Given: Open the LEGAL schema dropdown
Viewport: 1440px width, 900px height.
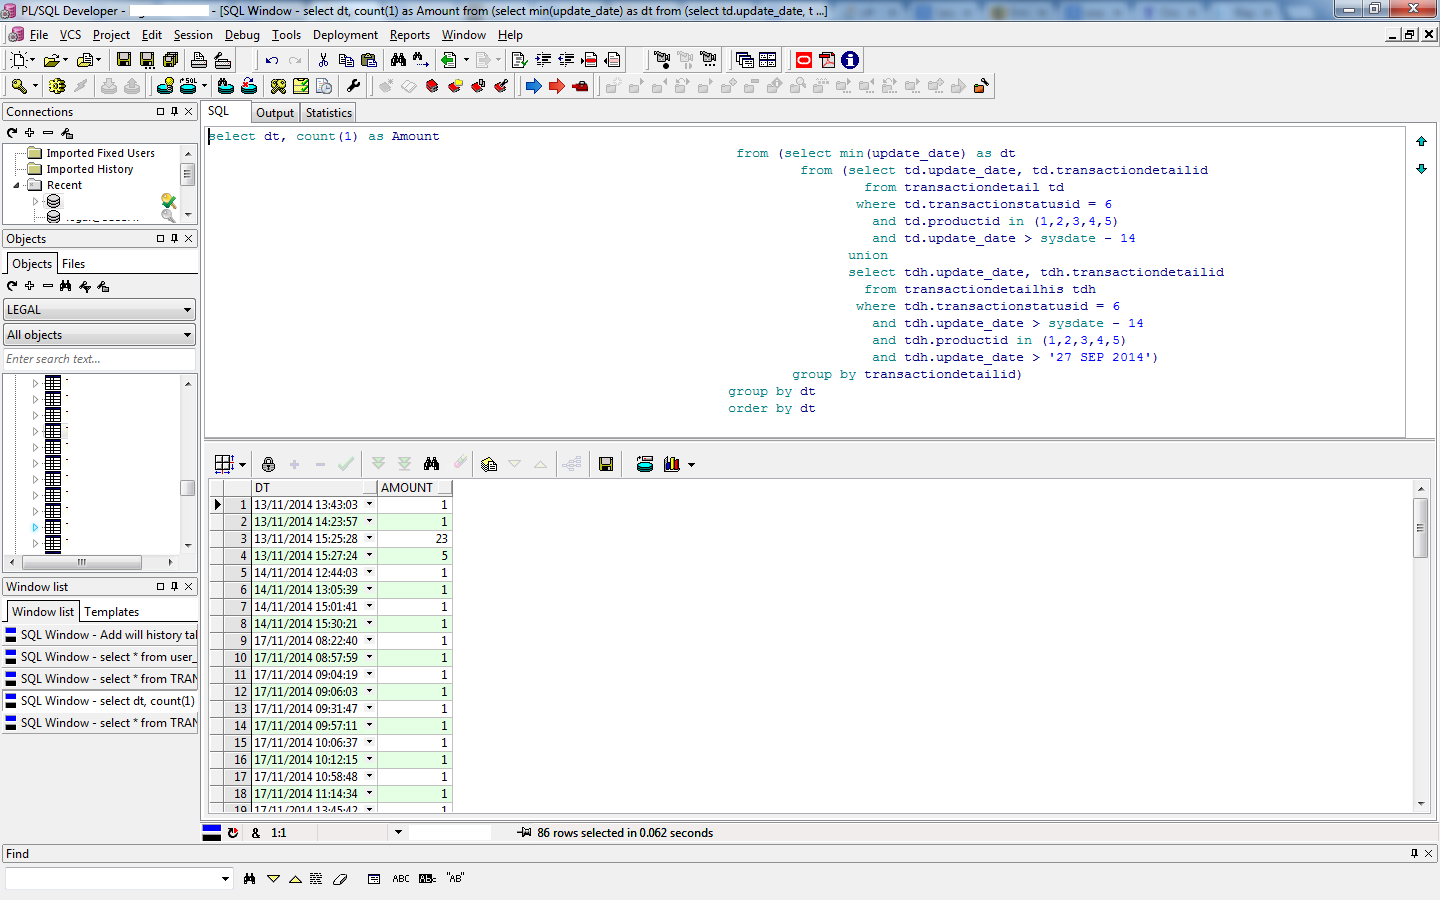Looking at the screenshot, I should click(187, 310).
